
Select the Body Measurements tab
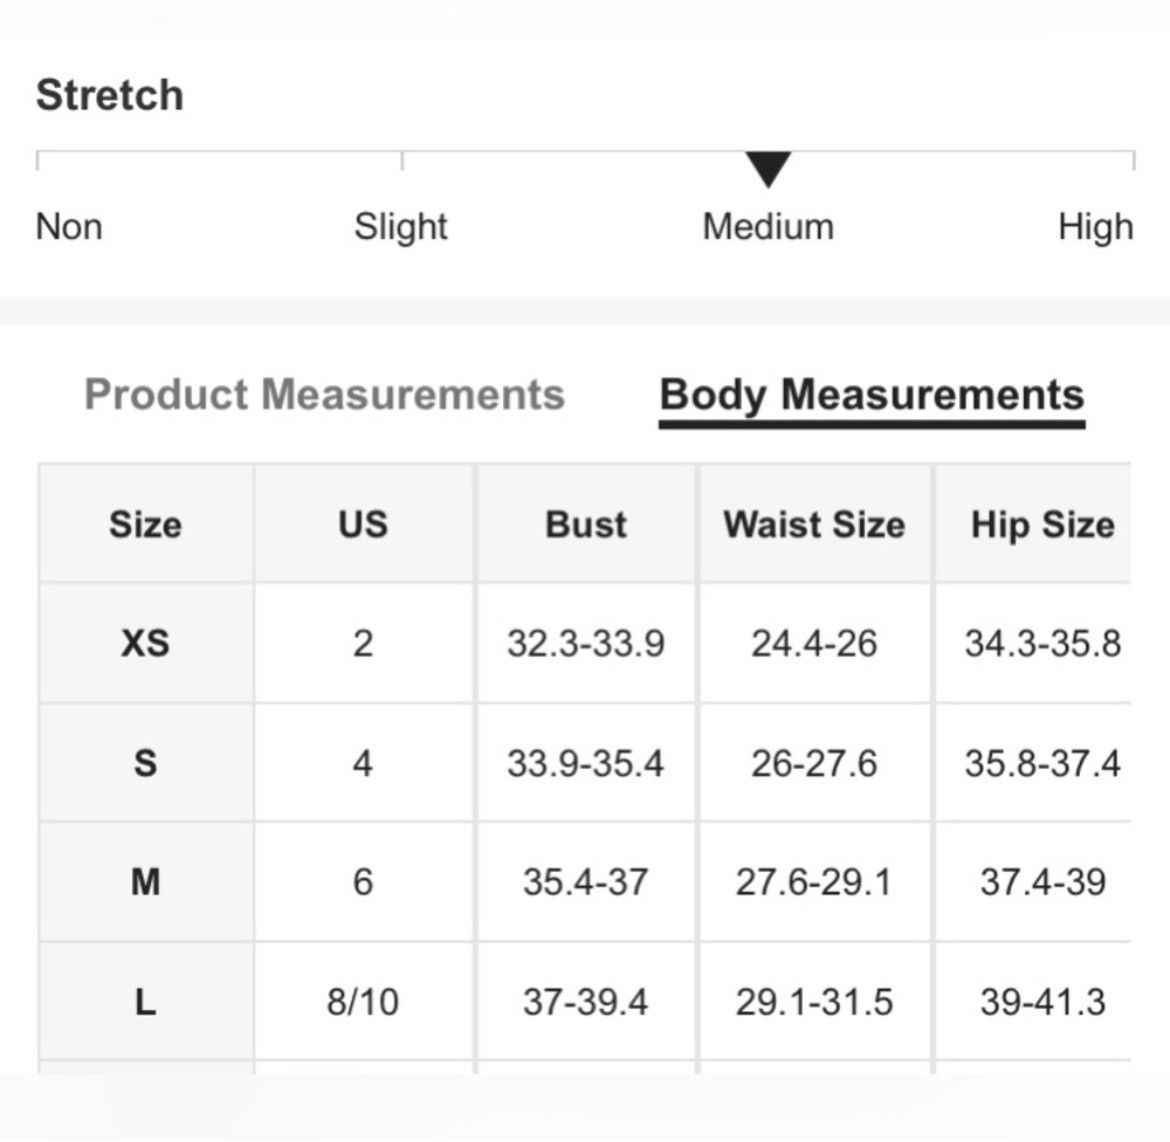click(x=872, y=396)
